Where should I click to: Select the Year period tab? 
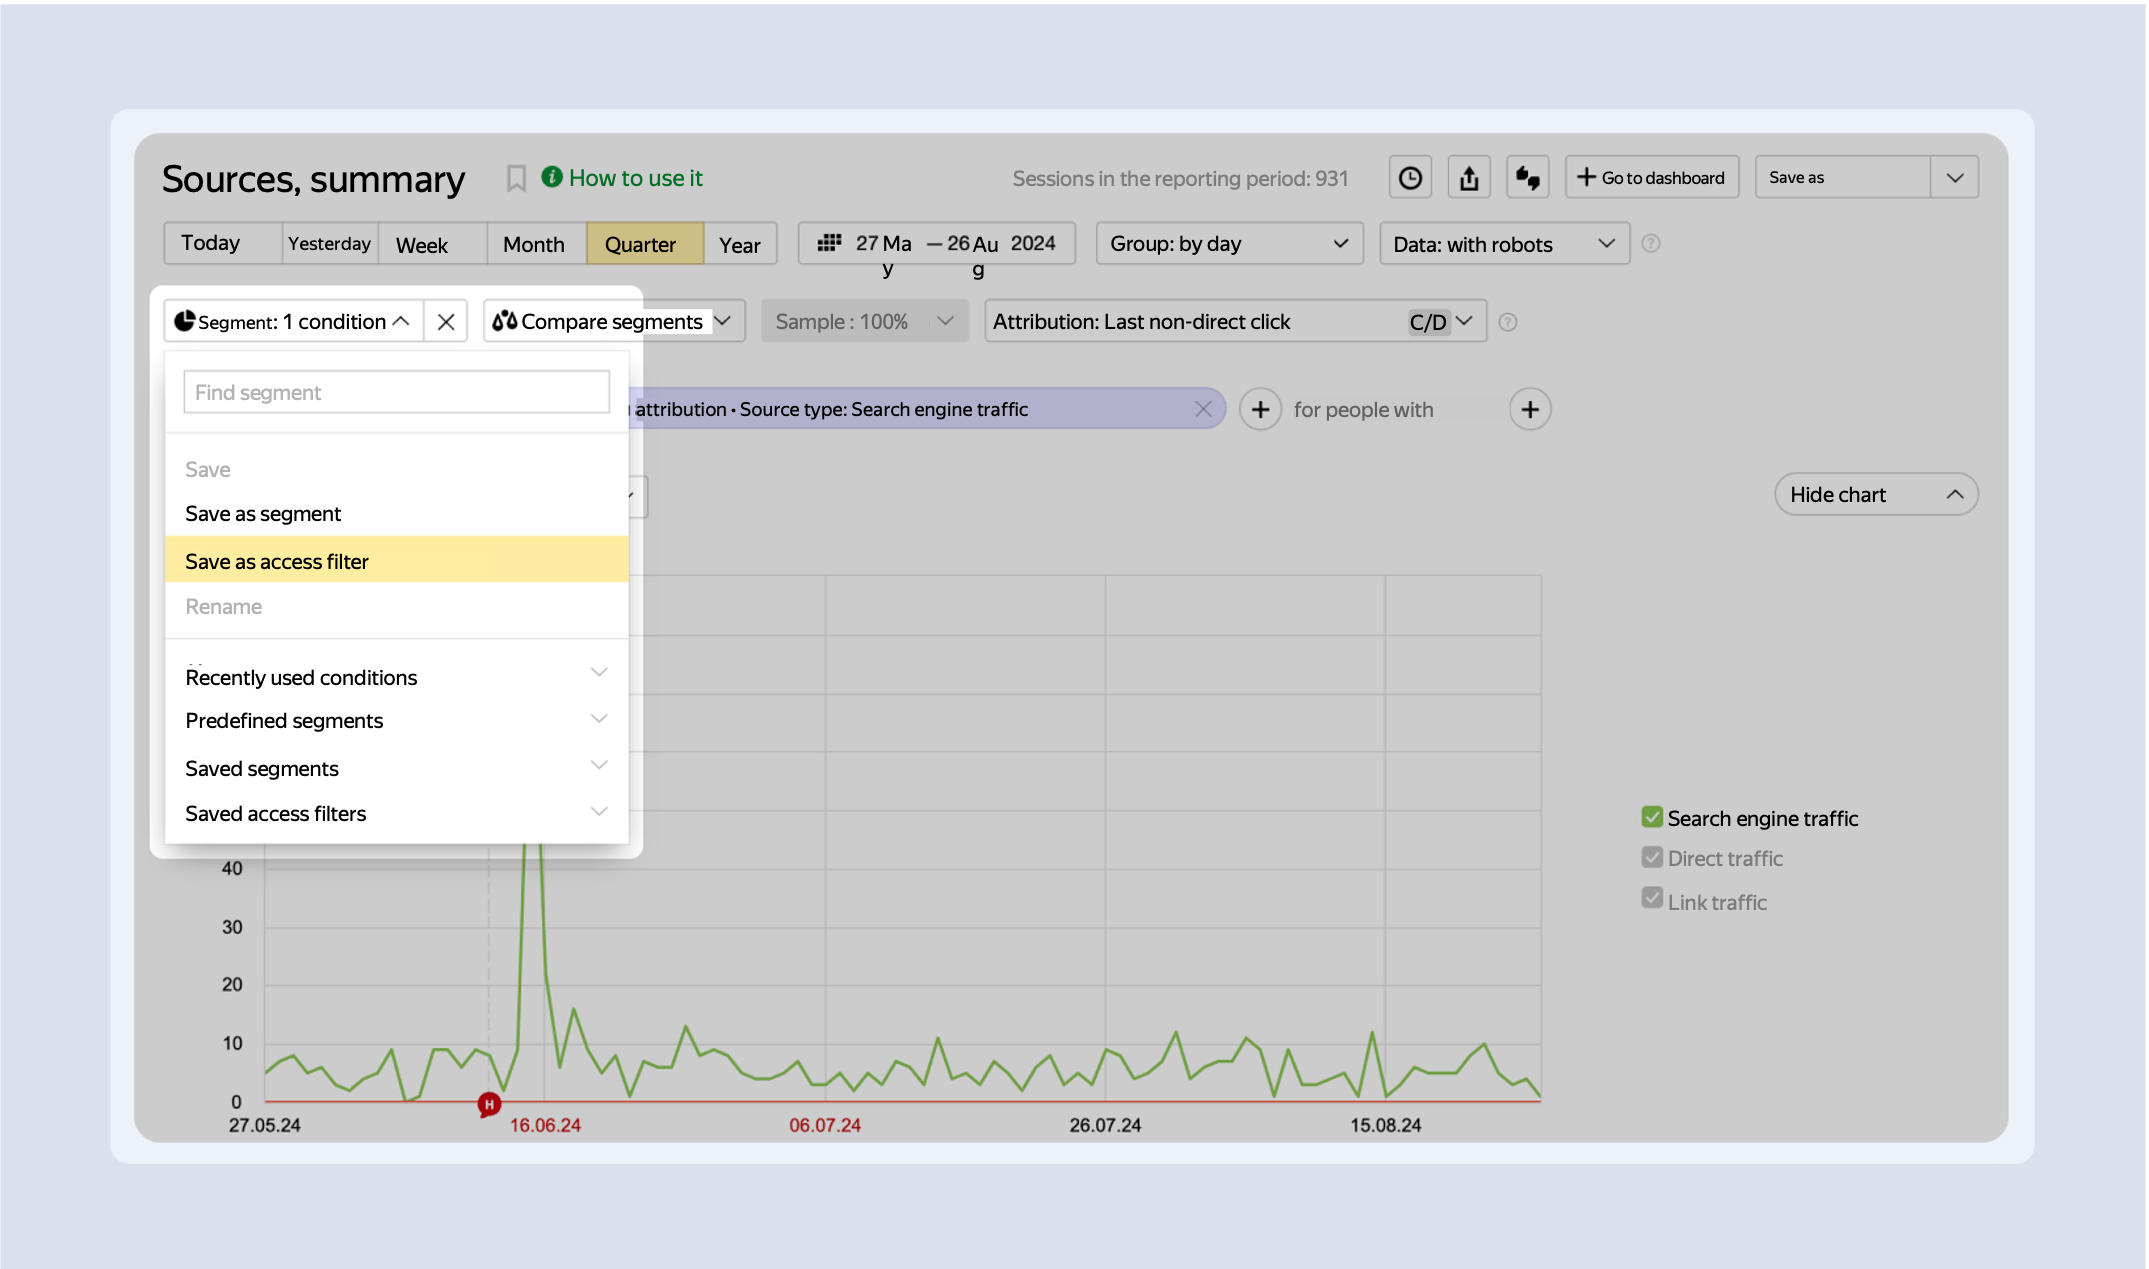click(741, 244)
